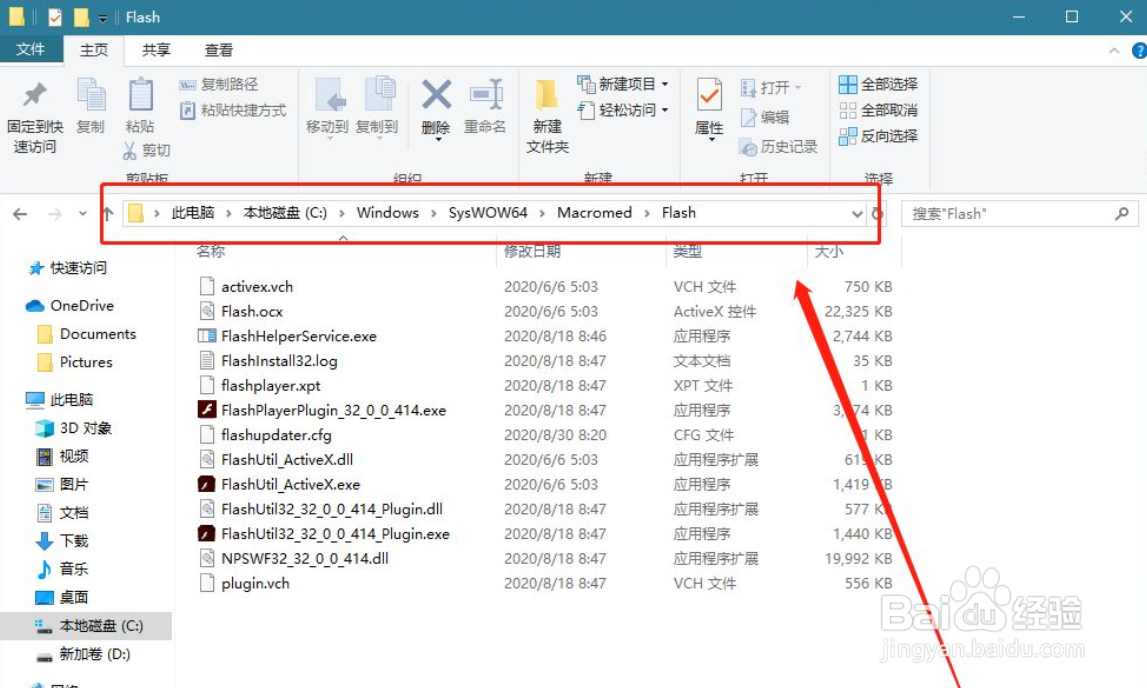This screenshot has height=688, width=1147.
Task: Click the Copy icon in the ribbon
Action: (91, 97)
